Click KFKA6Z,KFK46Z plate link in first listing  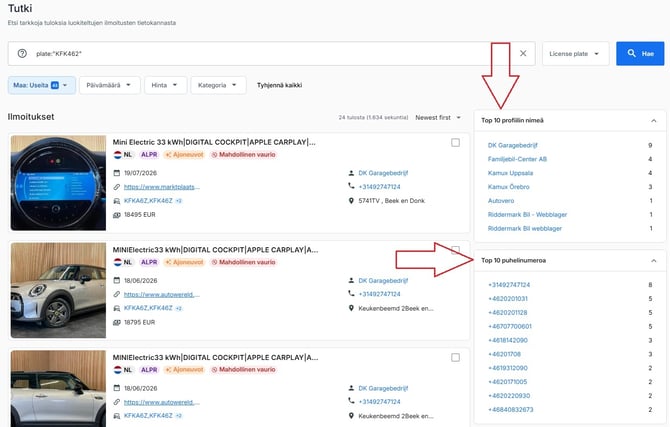click(x=148, y=200)
